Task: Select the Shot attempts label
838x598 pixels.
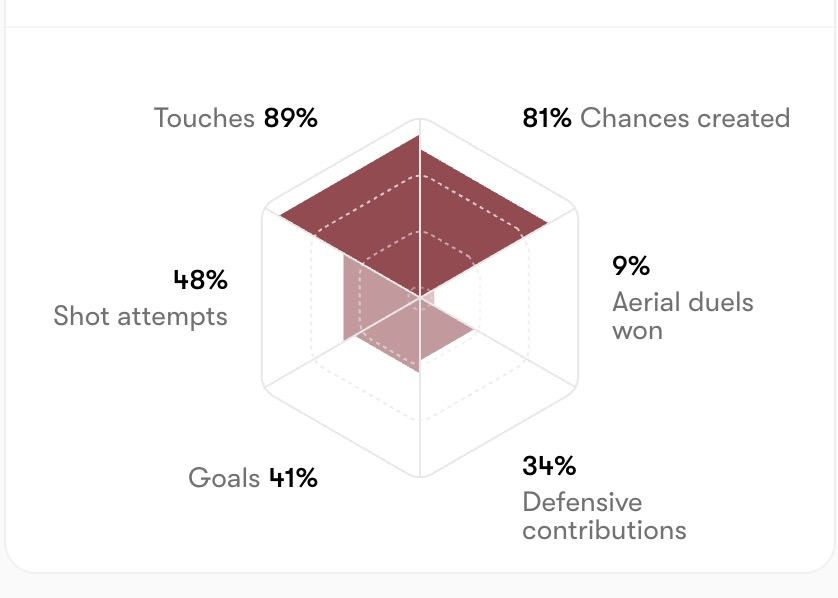Action: coord(141,316)
